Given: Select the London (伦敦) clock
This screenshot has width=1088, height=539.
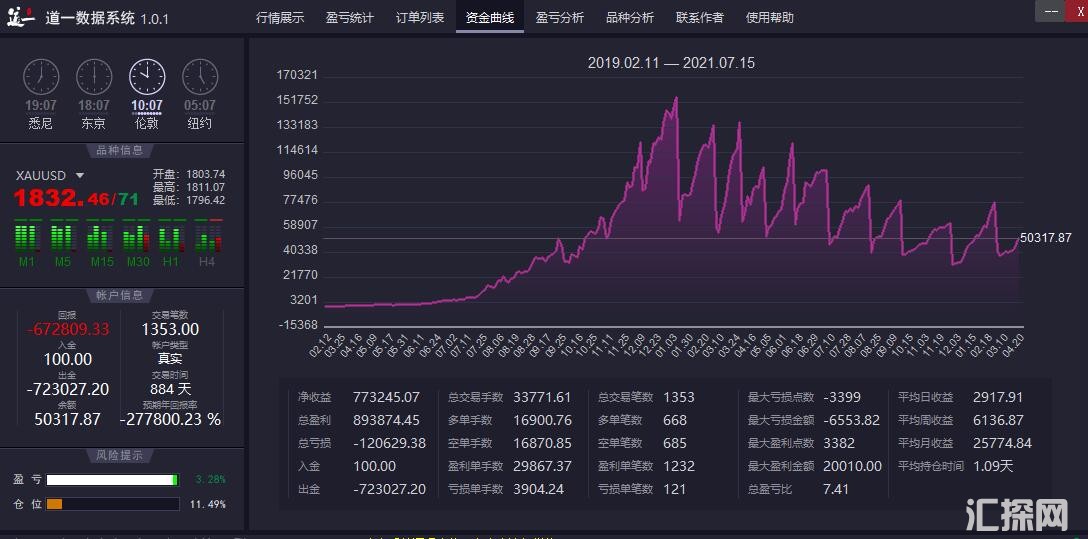Looking at the screenshot, I should click(147, 77).
